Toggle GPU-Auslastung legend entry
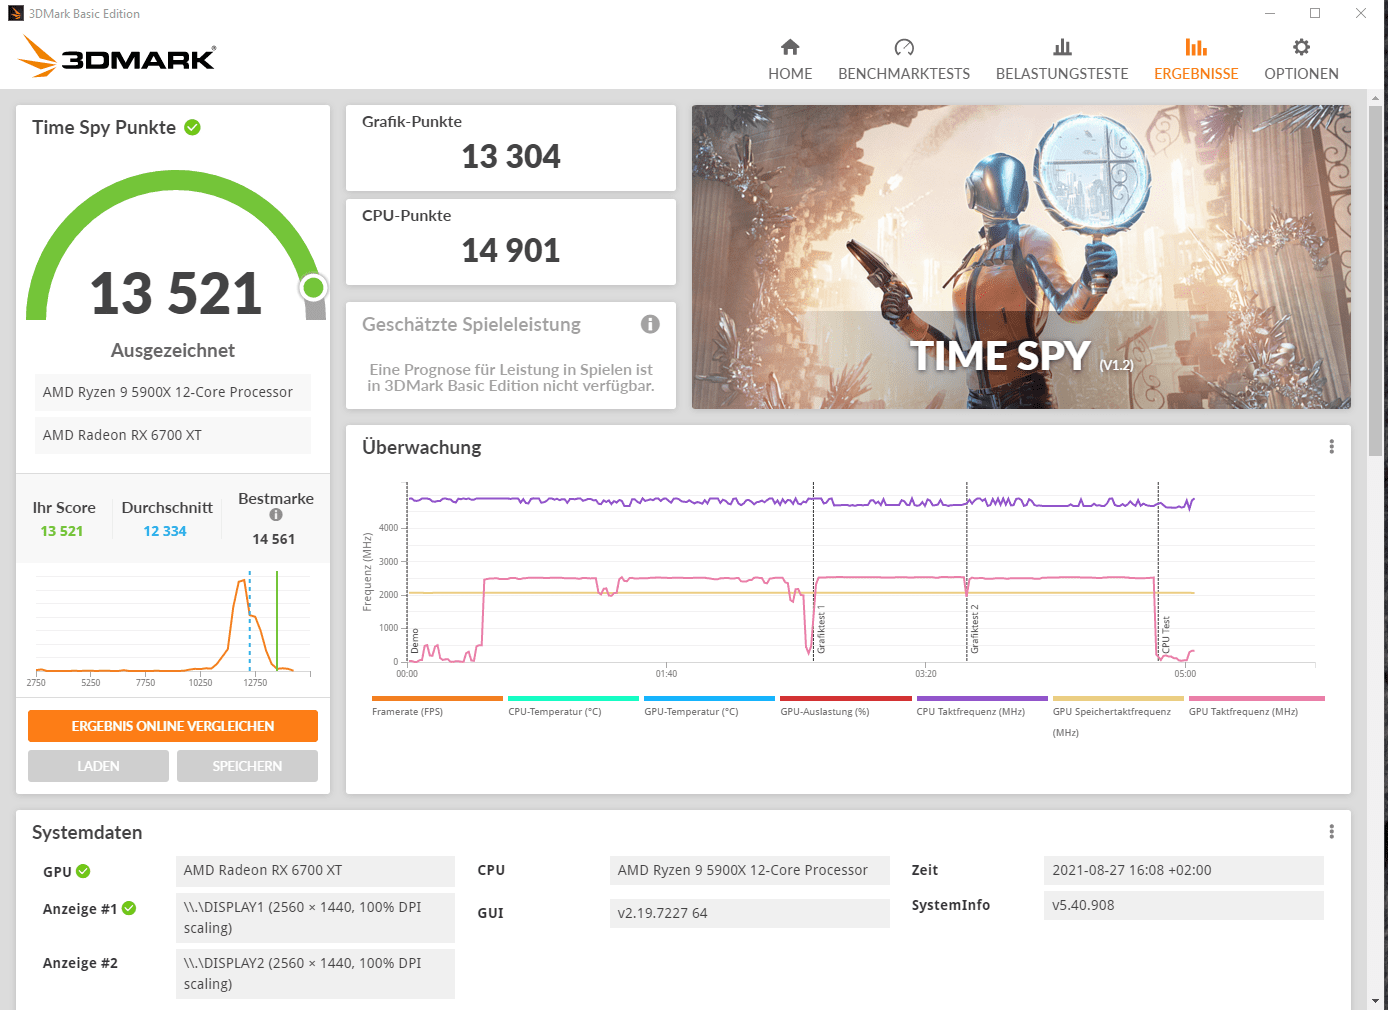The width and height of the screenshot is (1388, 1010). (x=845, y=706)
